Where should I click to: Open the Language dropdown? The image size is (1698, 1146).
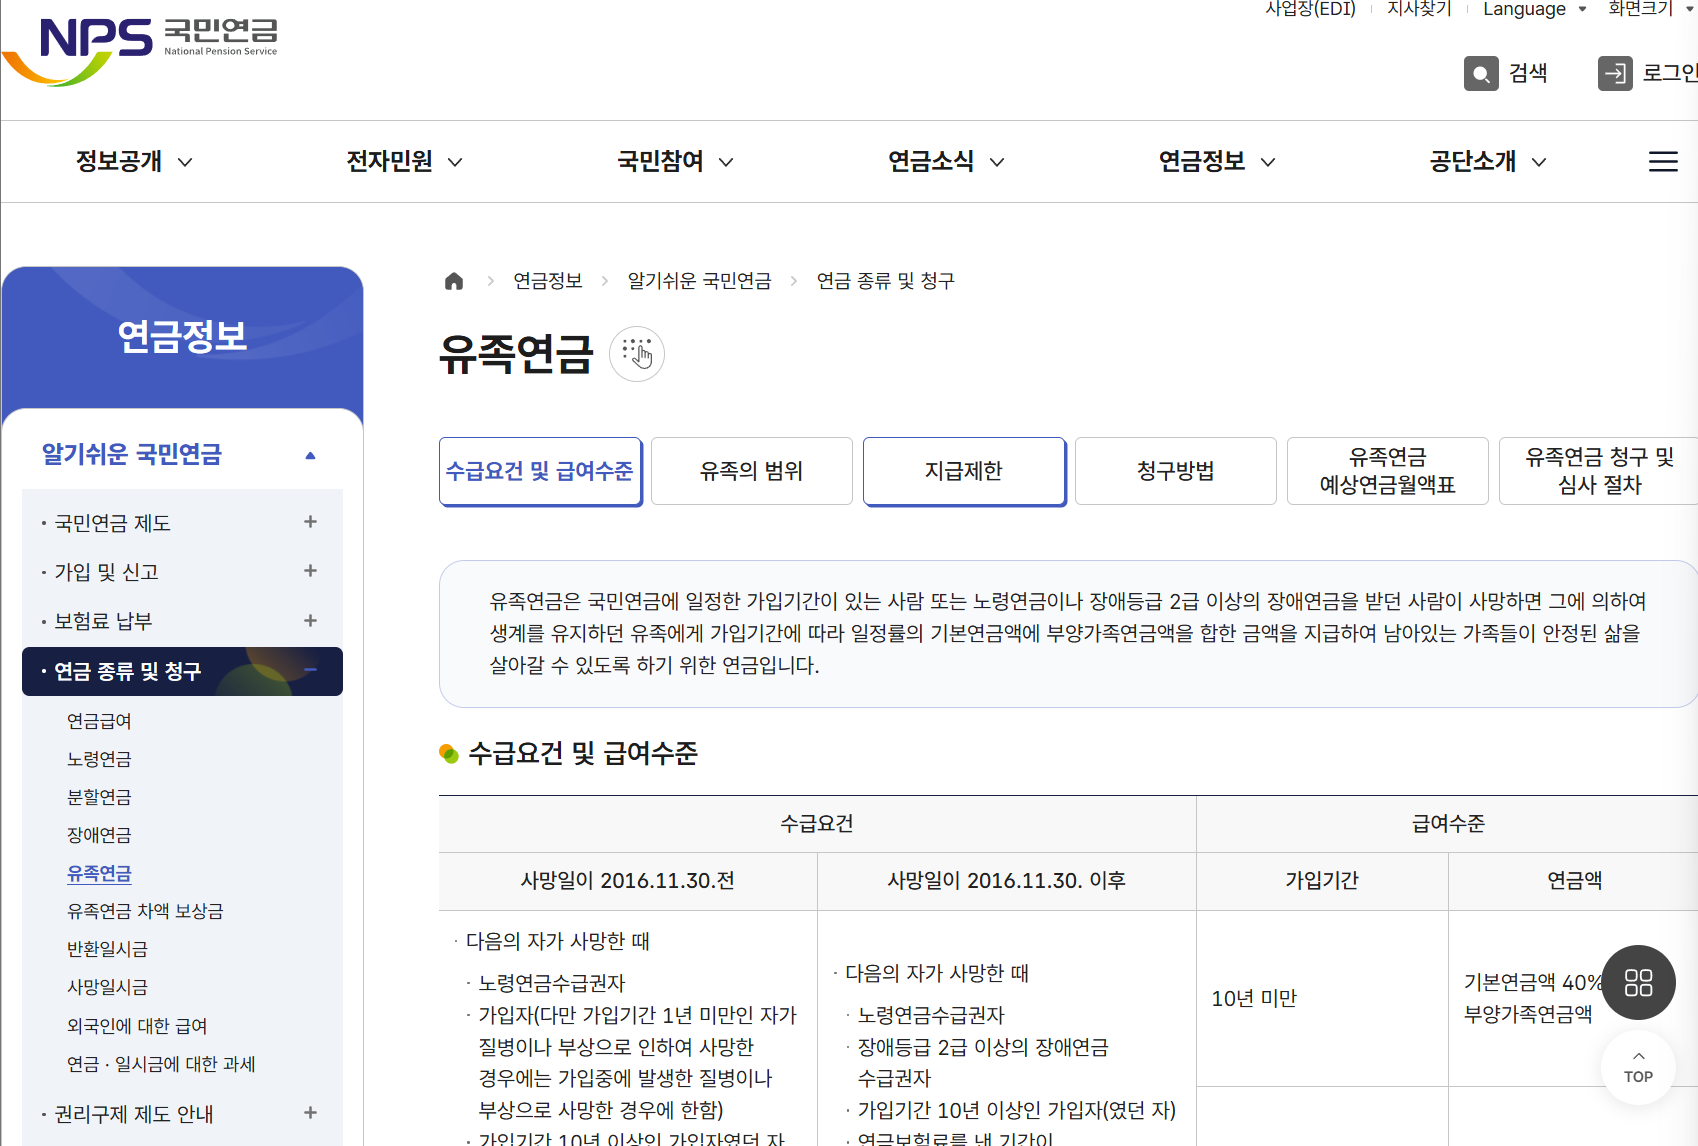pyautogui.click(x=1534, y=9)
